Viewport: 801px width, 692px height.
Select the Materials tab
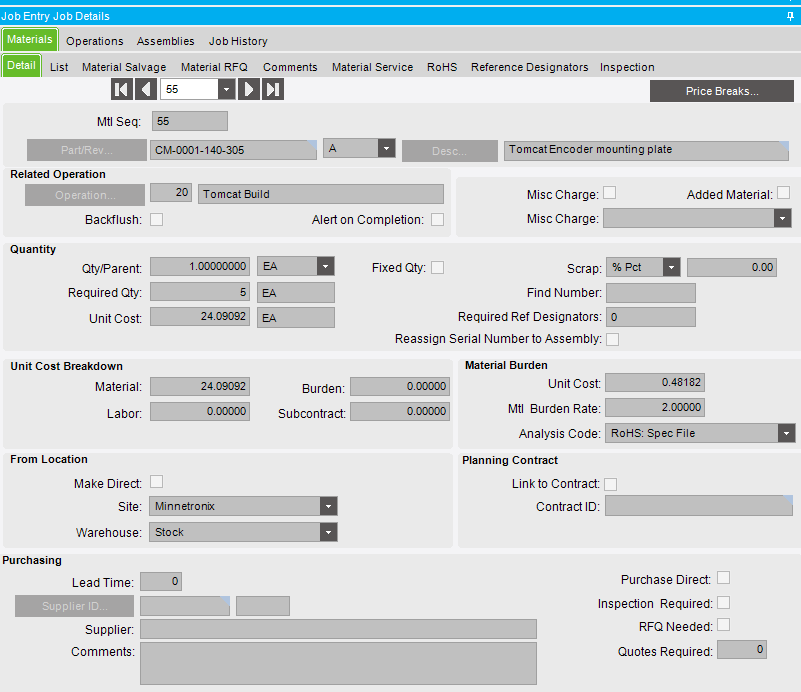[30, 39]
